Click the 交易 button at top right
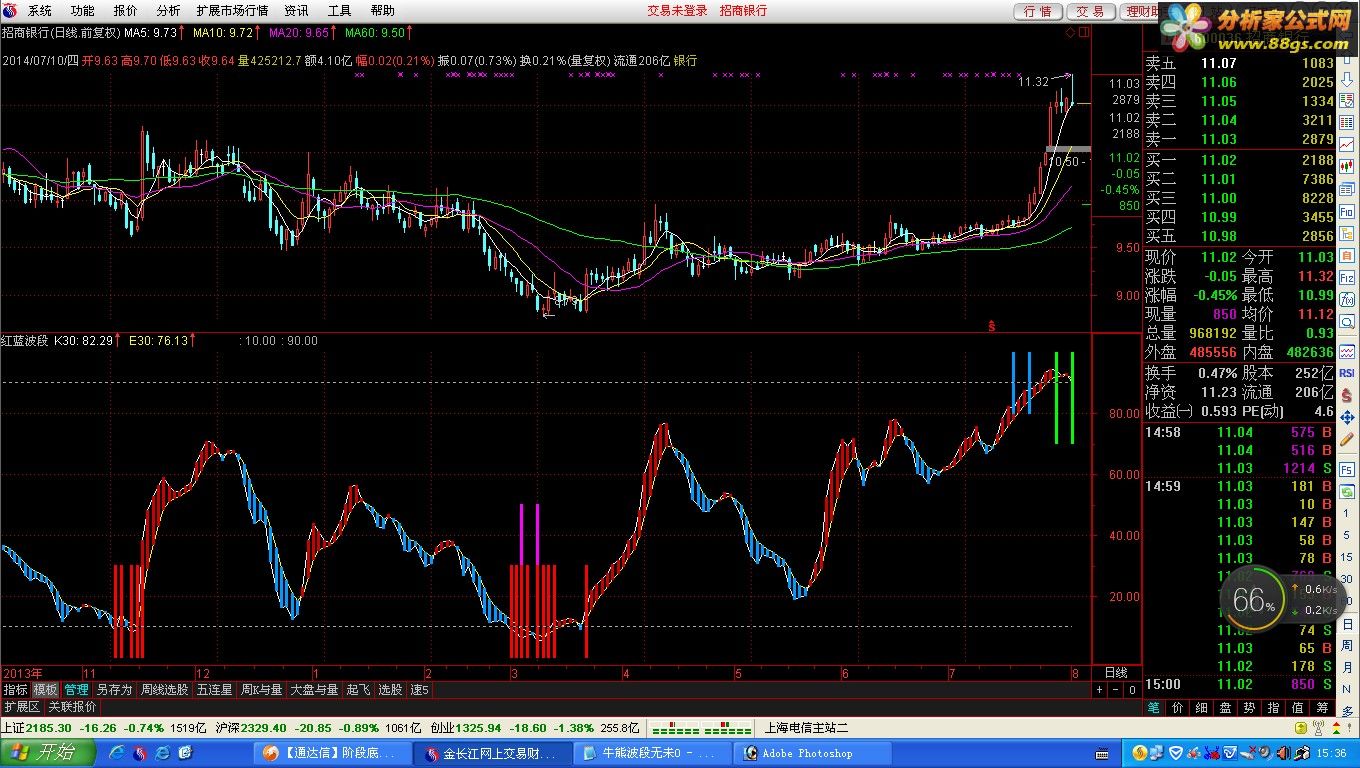Viewport: 1360px width, 768px height. tap(1090, 11)
